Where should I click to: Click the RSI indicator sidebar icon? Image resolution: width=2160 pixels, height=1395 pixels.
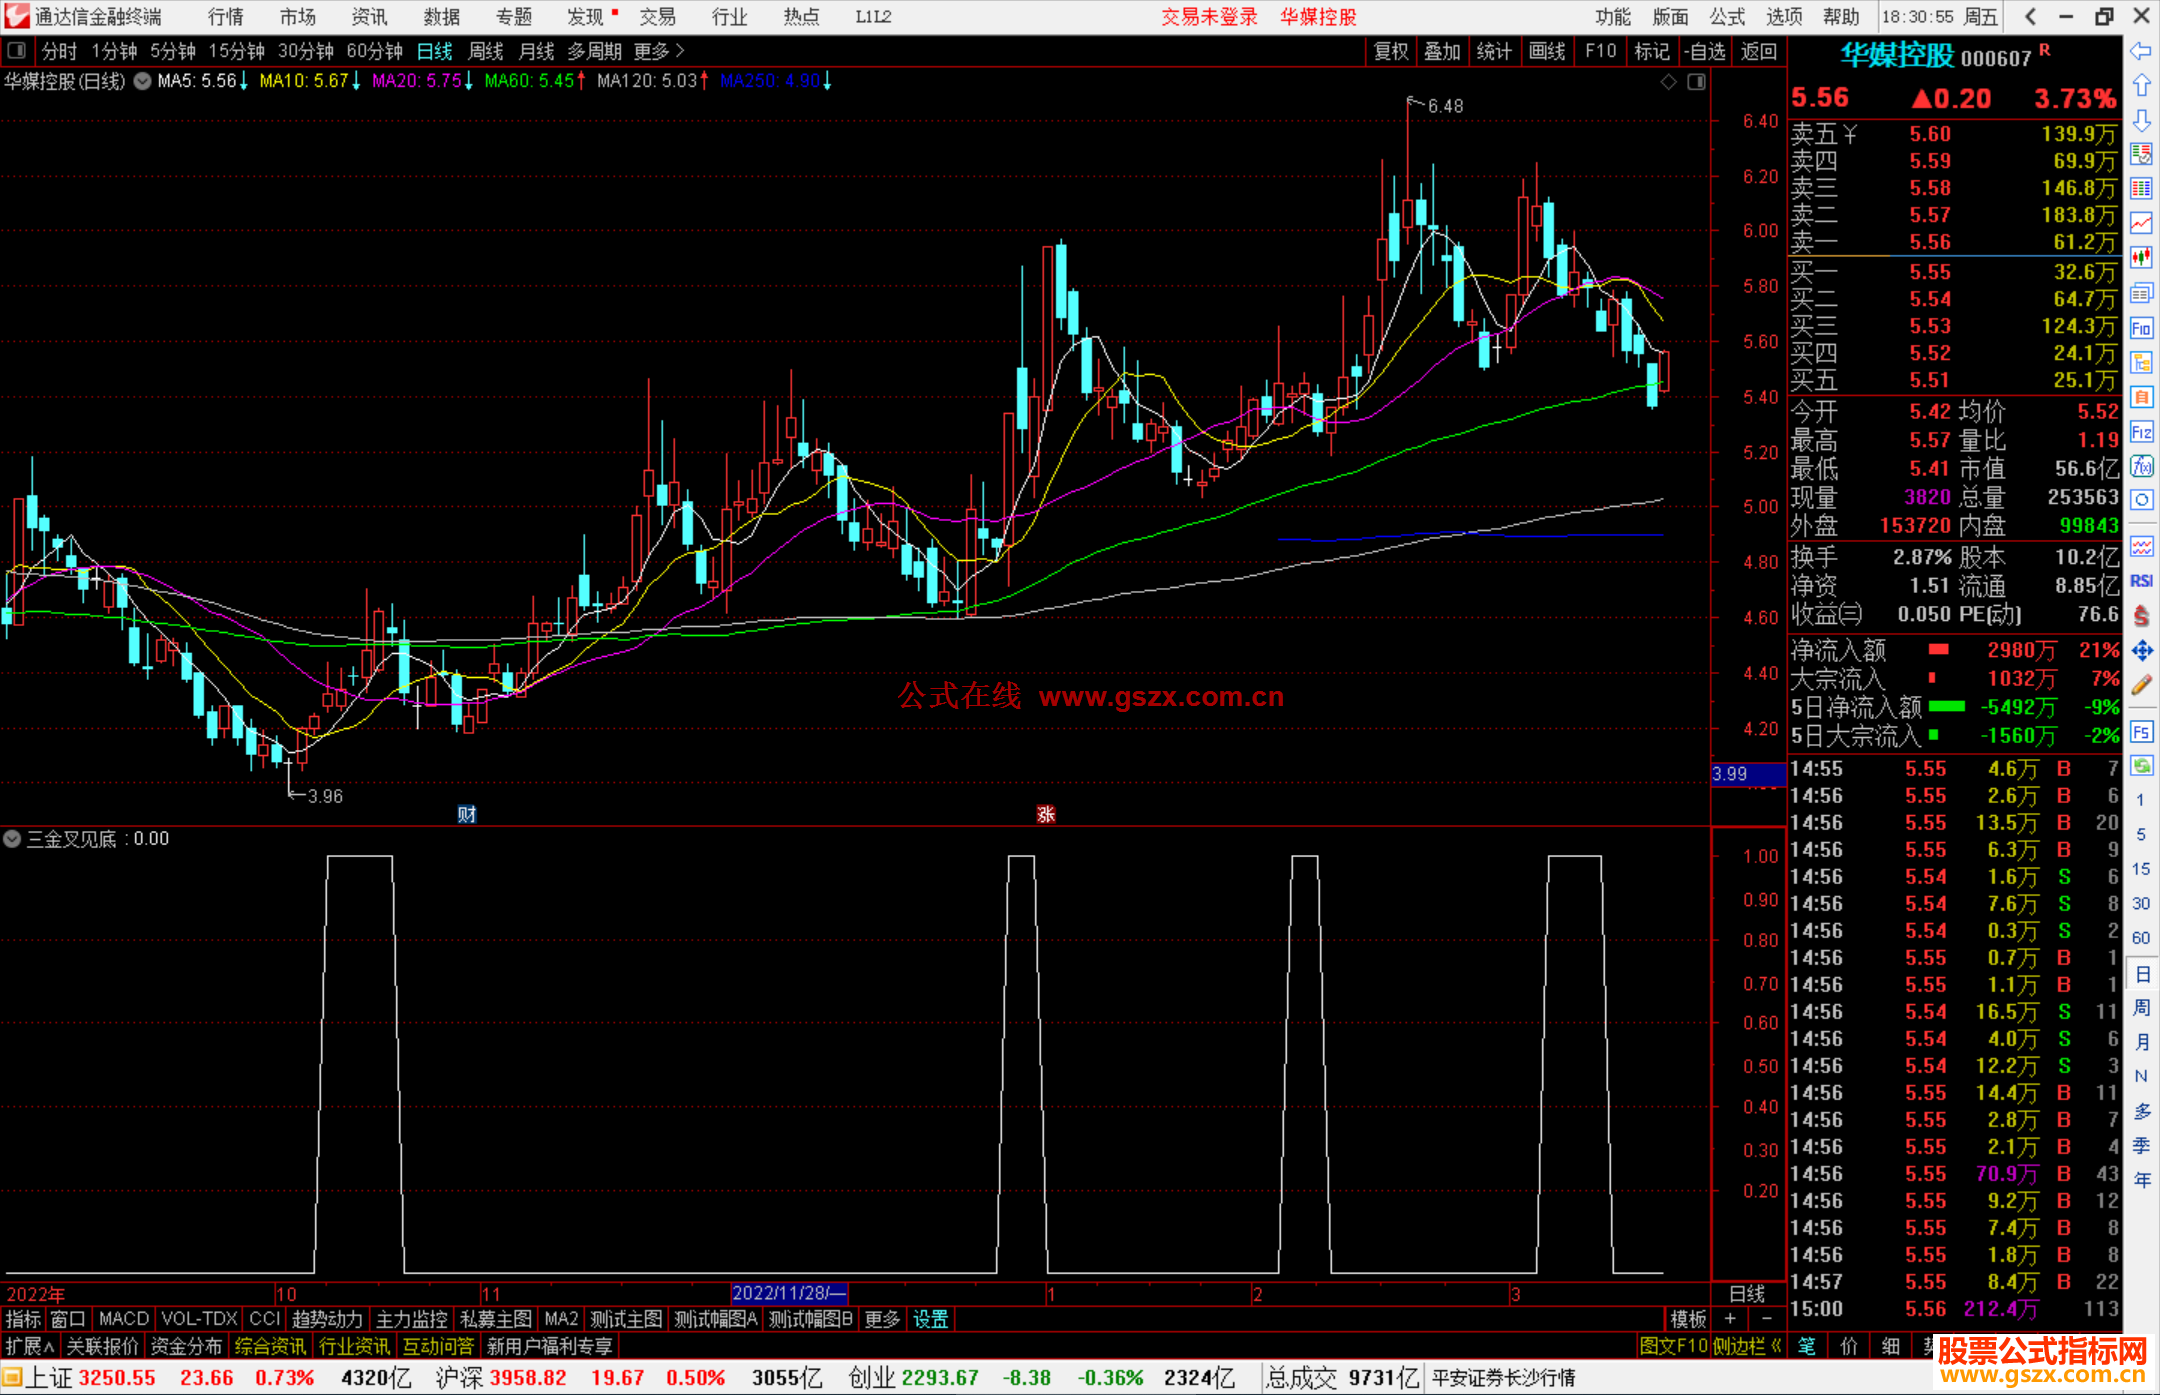click(x=2141, y=581)
